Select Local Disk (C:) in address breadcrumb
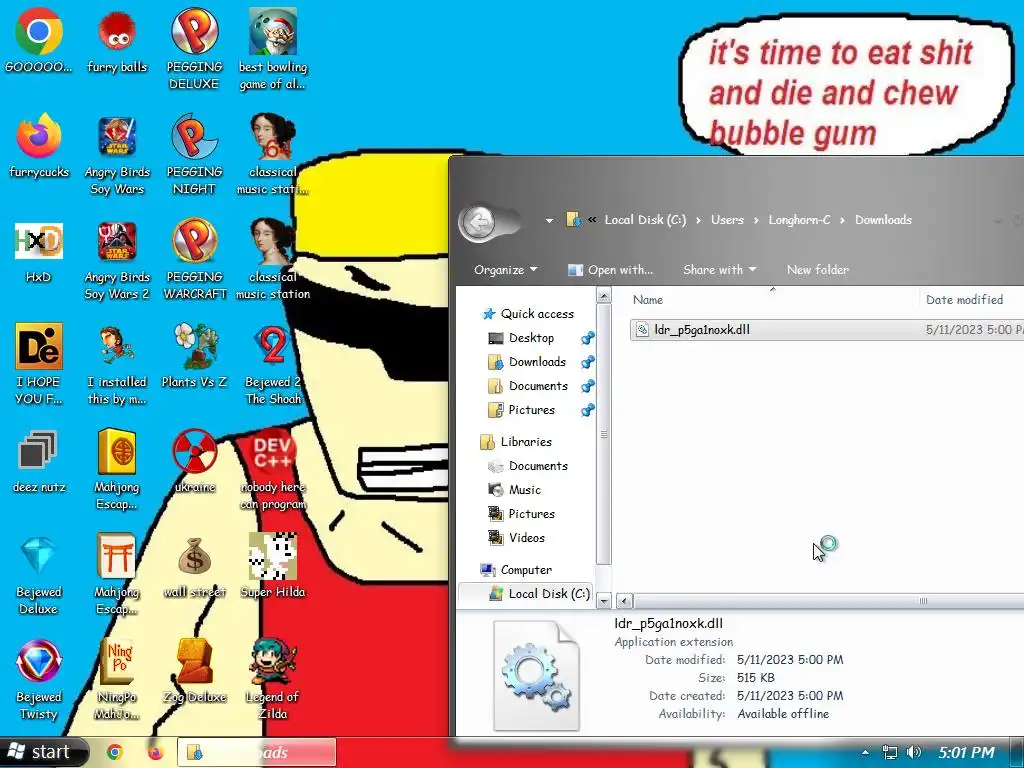Viewport: 1024px width, 768px height. coord(645,220)
